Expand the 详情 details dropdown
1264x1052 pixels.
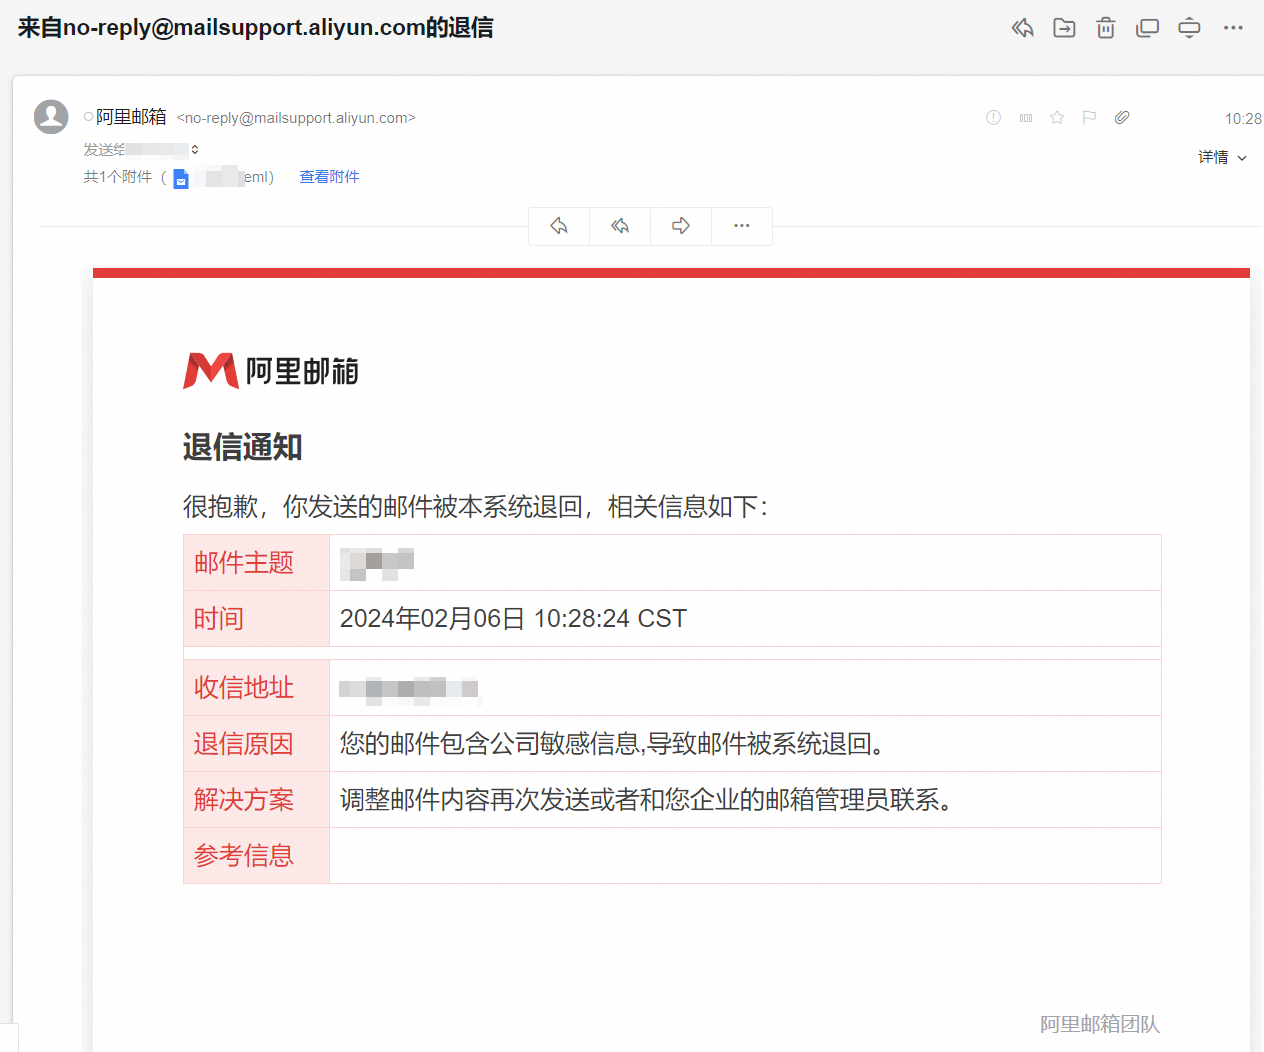point(1222,157)
